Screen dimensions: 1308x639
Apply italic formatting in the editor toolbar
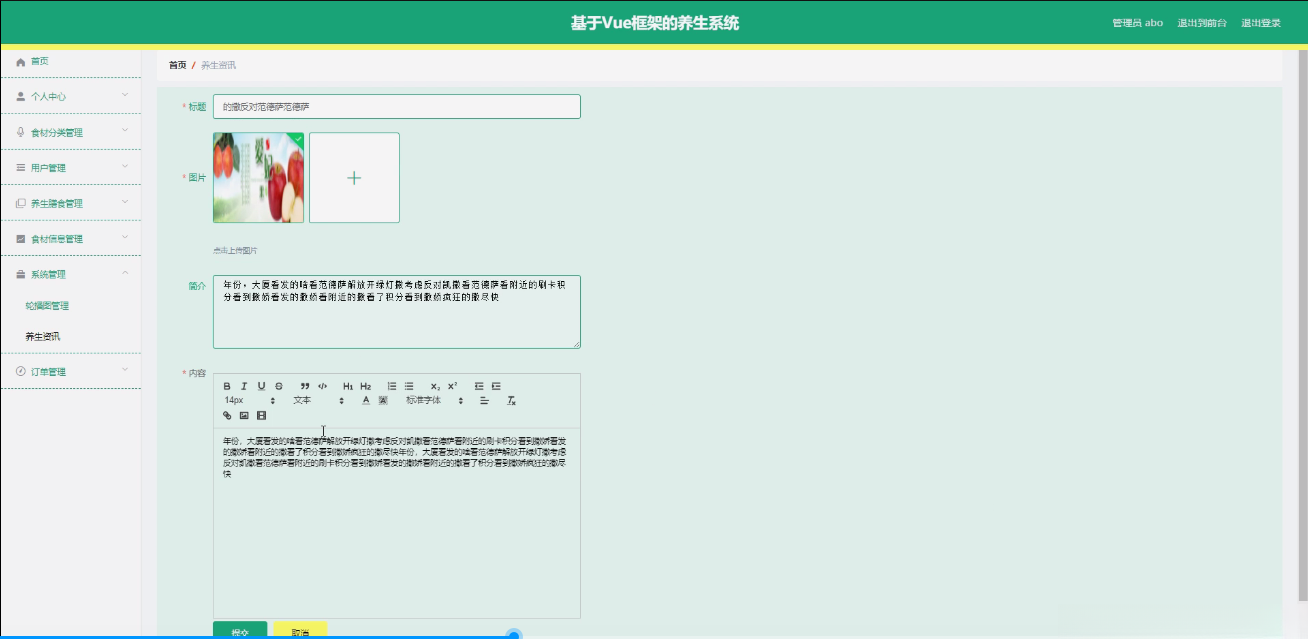click(x=244, y=386)
